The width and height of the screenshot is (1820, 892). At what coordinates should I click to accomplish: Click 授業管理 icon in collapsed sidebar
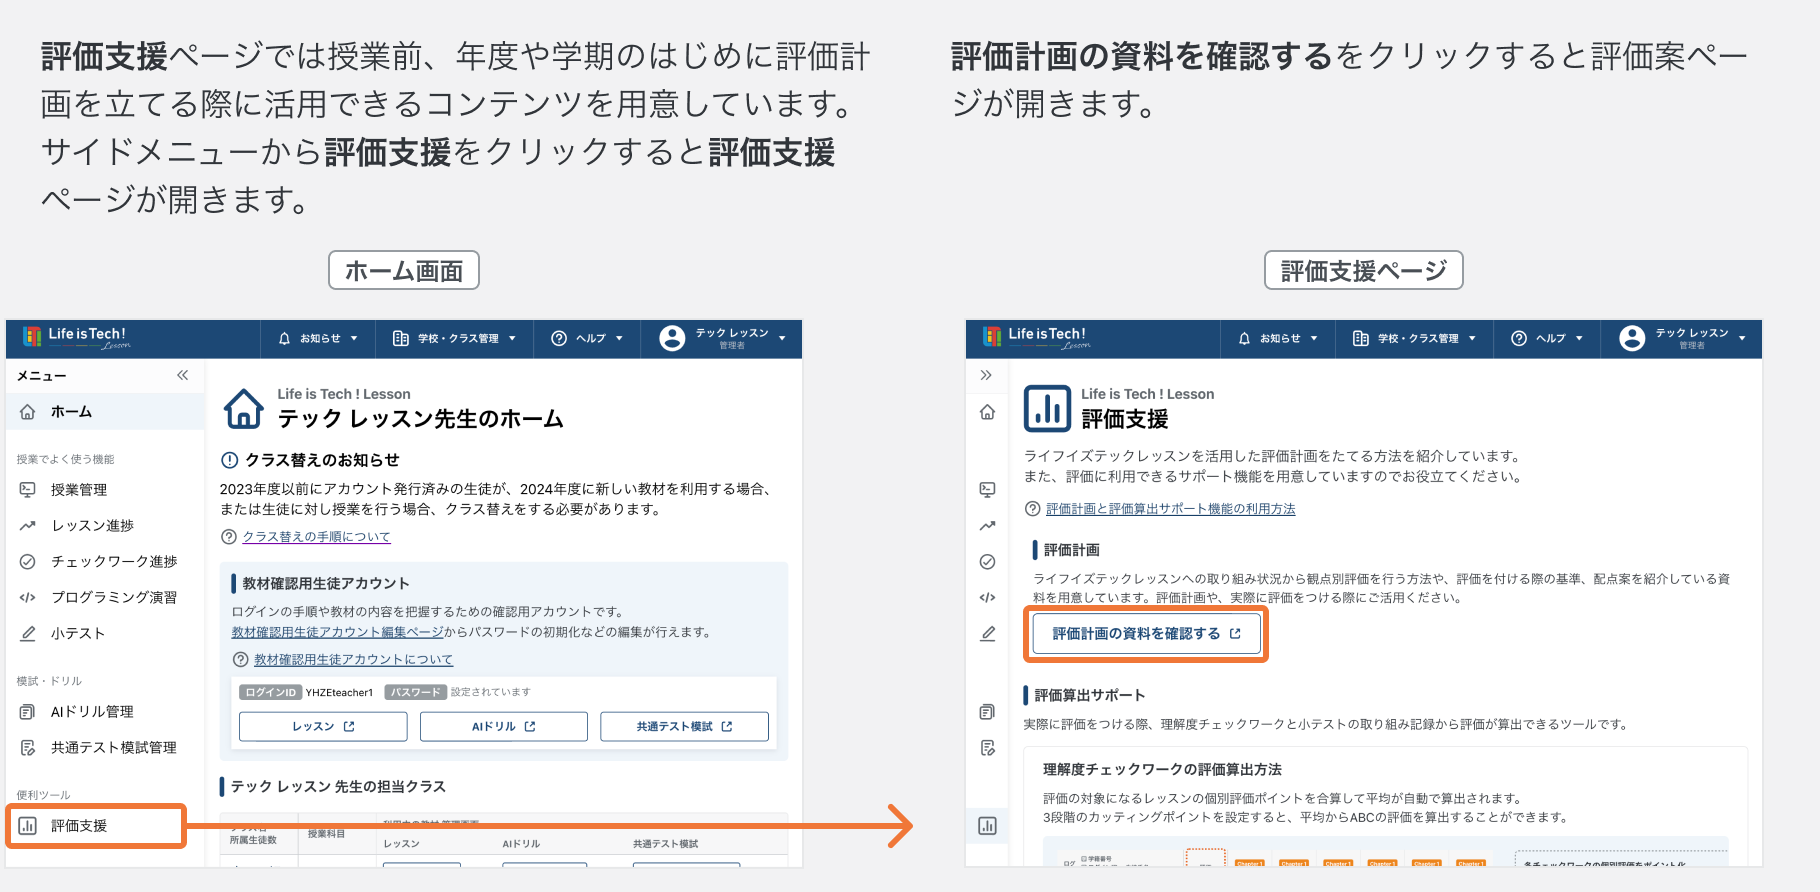click(987, 489)
